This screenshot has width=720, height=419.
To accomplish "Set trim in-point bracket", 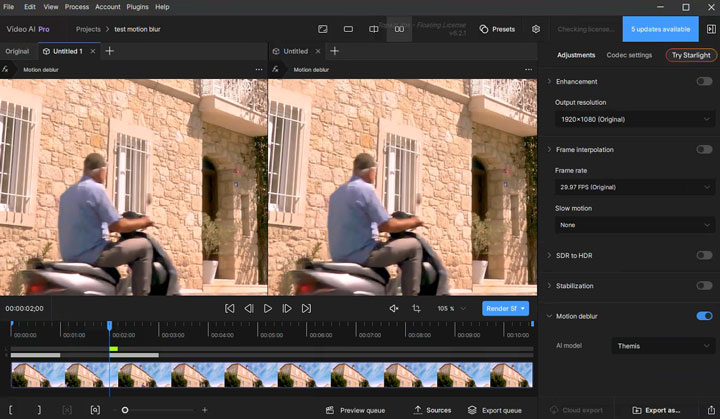I will (11, 410).
